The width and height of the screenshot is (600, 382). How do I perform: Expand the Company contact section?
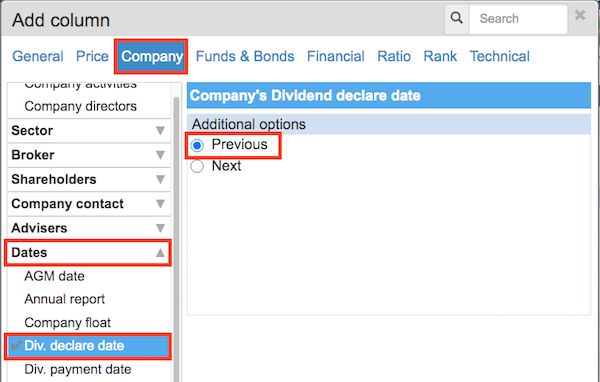tap(89, 204)
